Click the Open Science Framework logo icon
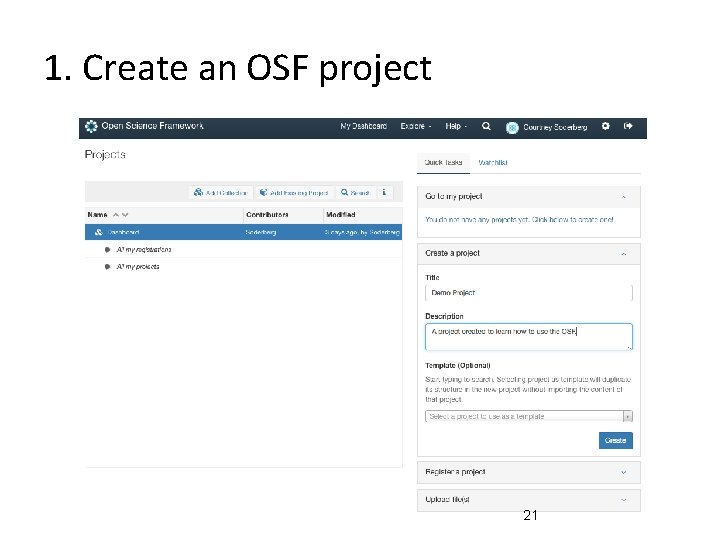This screenshot has width=720, height=540. point(91,127)
